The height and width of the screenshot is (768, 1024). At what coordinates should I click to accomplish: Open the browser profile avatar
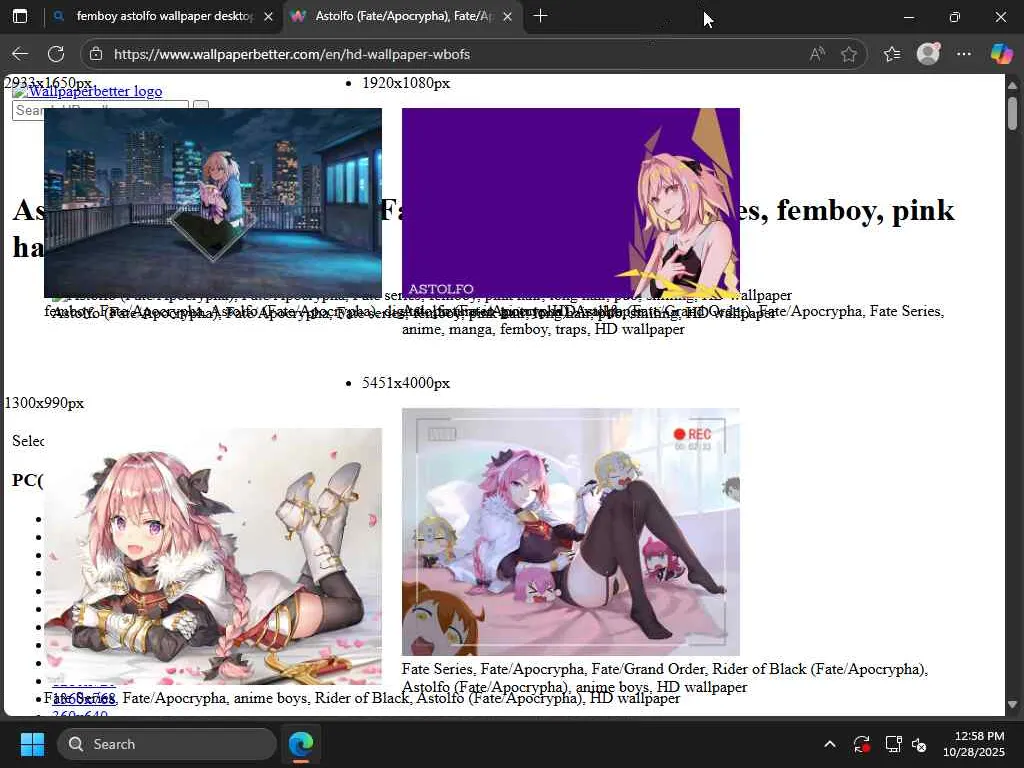coord(928,54)
